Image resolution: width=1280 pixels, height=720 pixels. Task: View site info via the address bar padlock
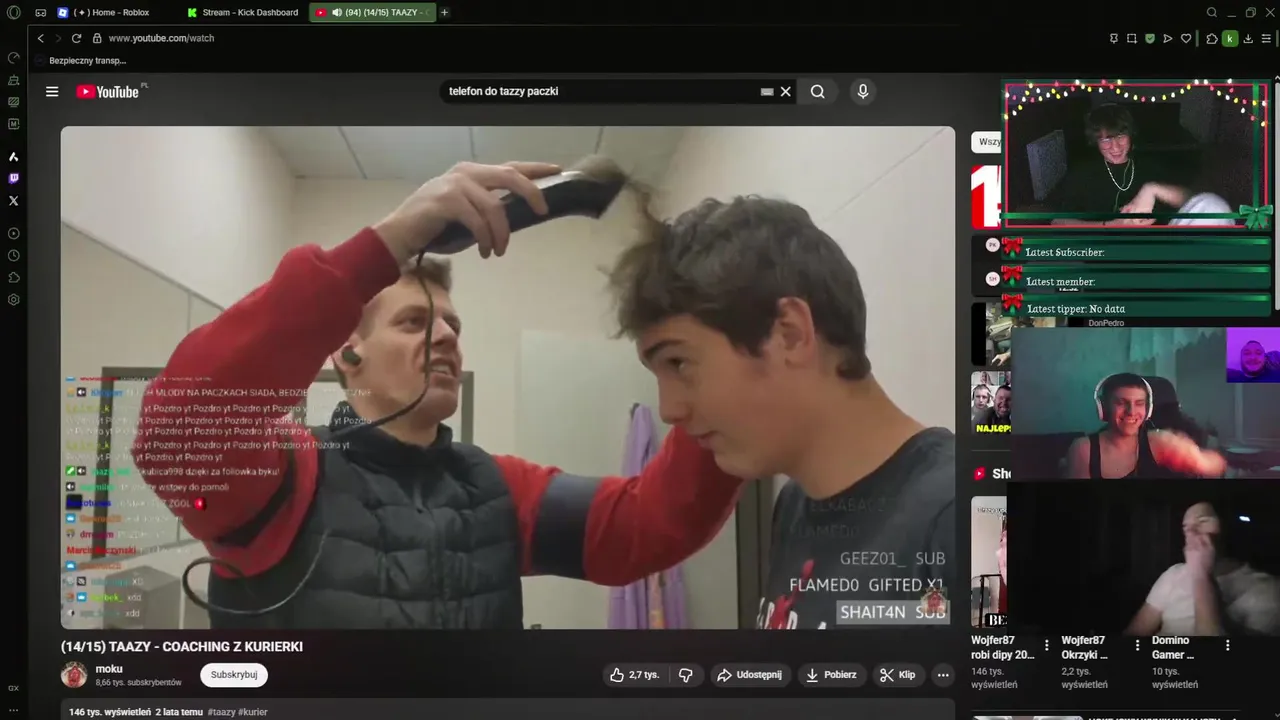tap(97, 38)
